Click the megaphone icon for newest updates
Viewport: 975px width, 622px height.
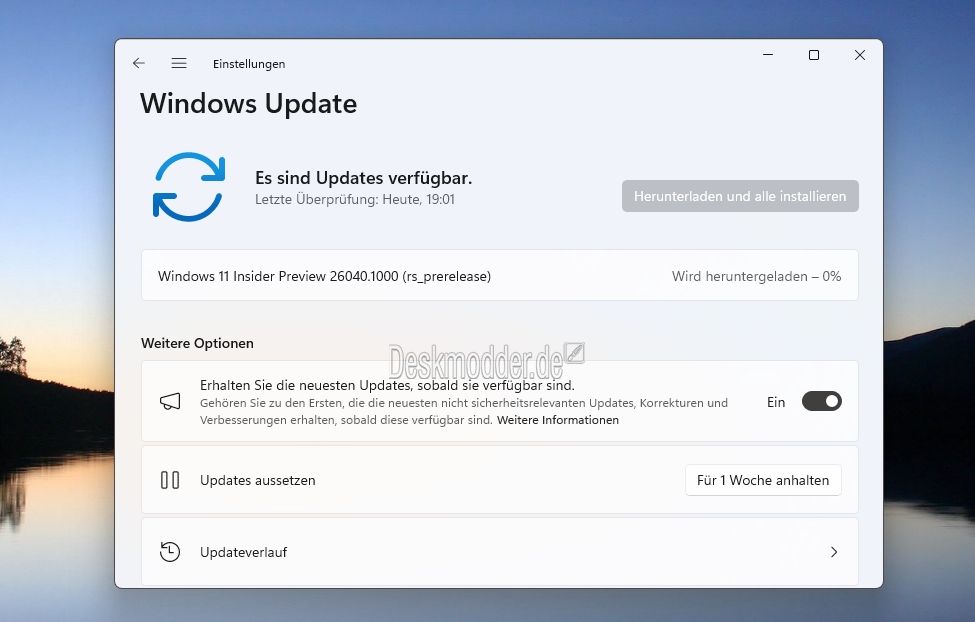(170, 402)
